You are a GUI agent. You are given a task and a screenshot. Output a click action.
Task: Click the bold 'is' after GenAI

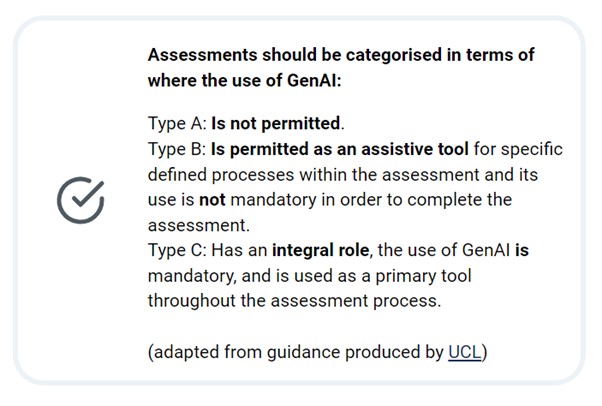point(522,250)
